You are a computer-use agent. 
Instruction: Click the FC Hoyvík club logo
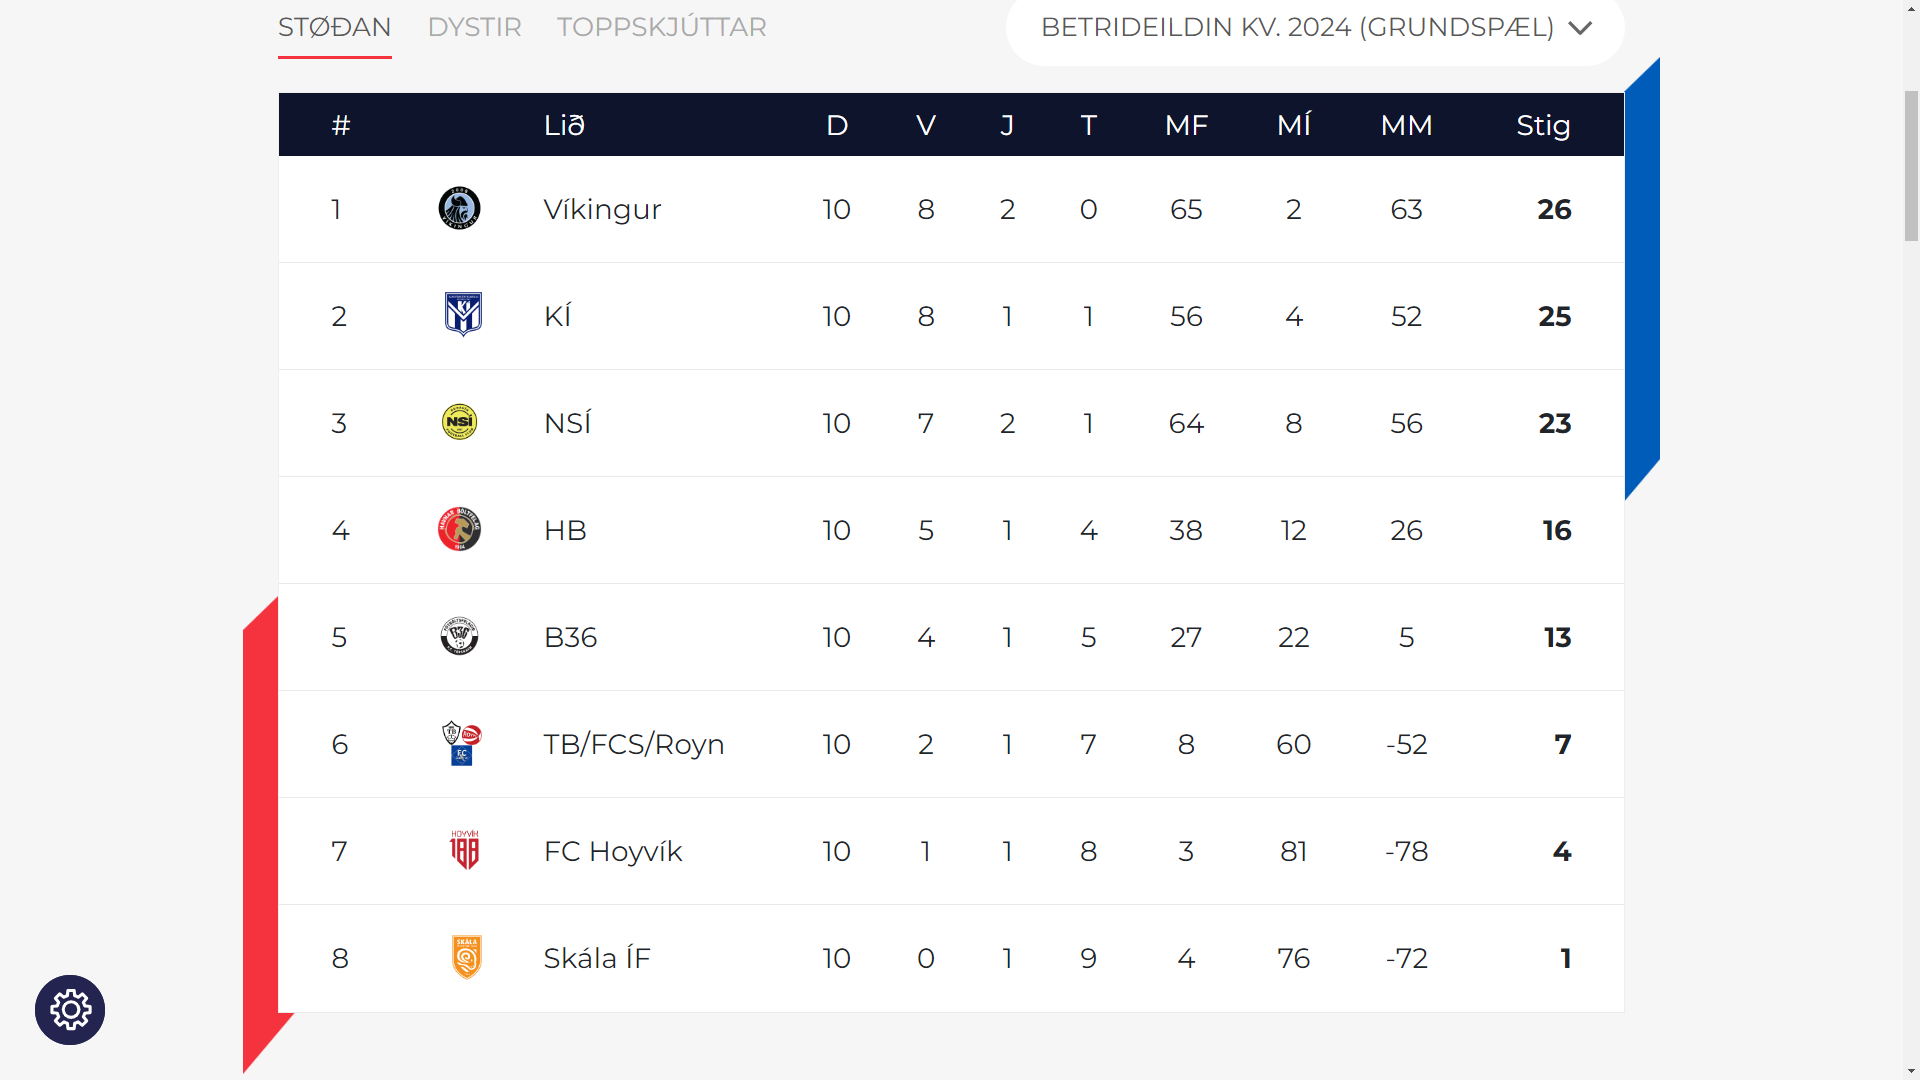[465, 850]
